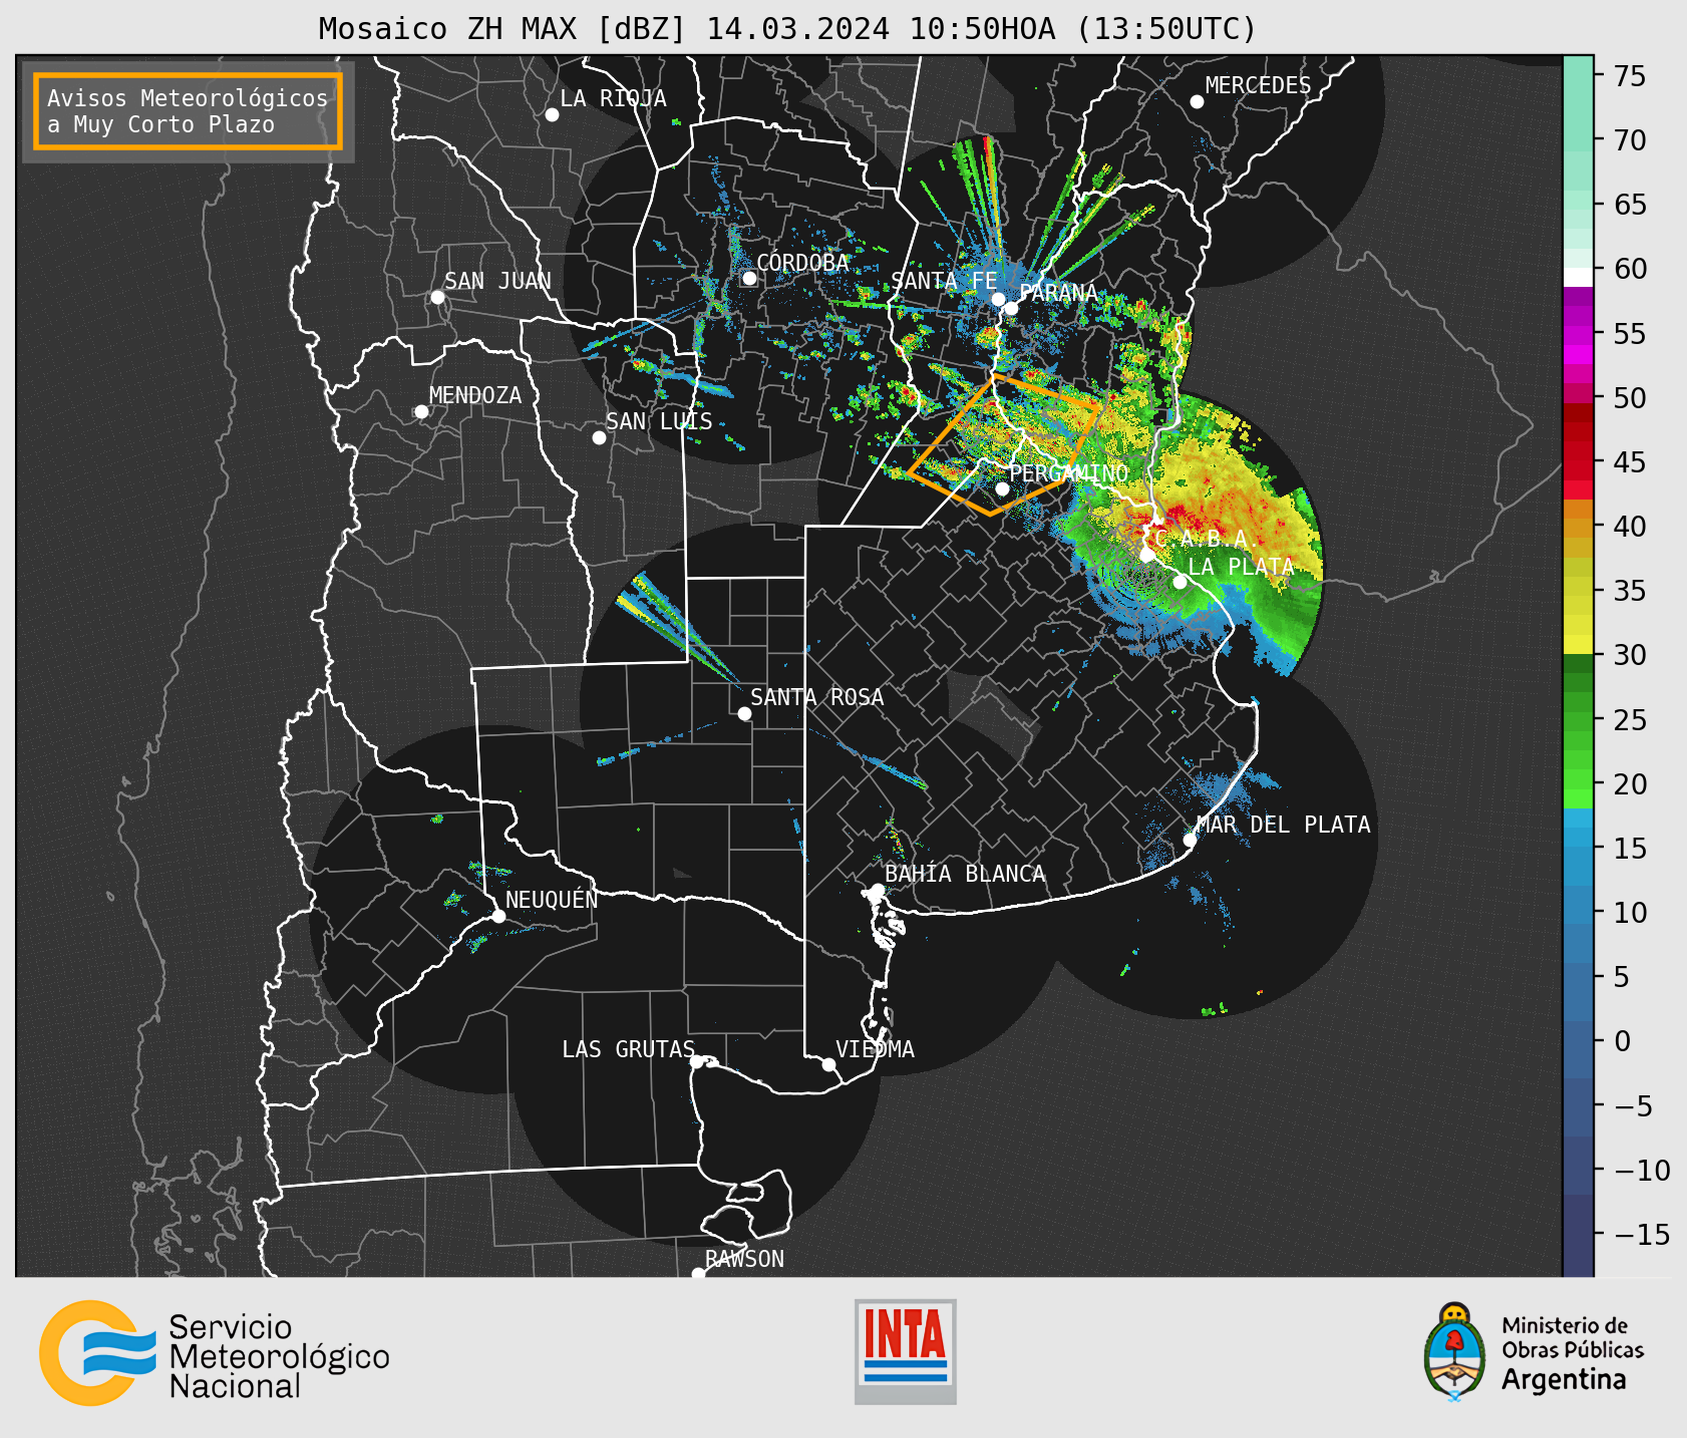Click the Santa Rosa city marker dot

(744, 713)
